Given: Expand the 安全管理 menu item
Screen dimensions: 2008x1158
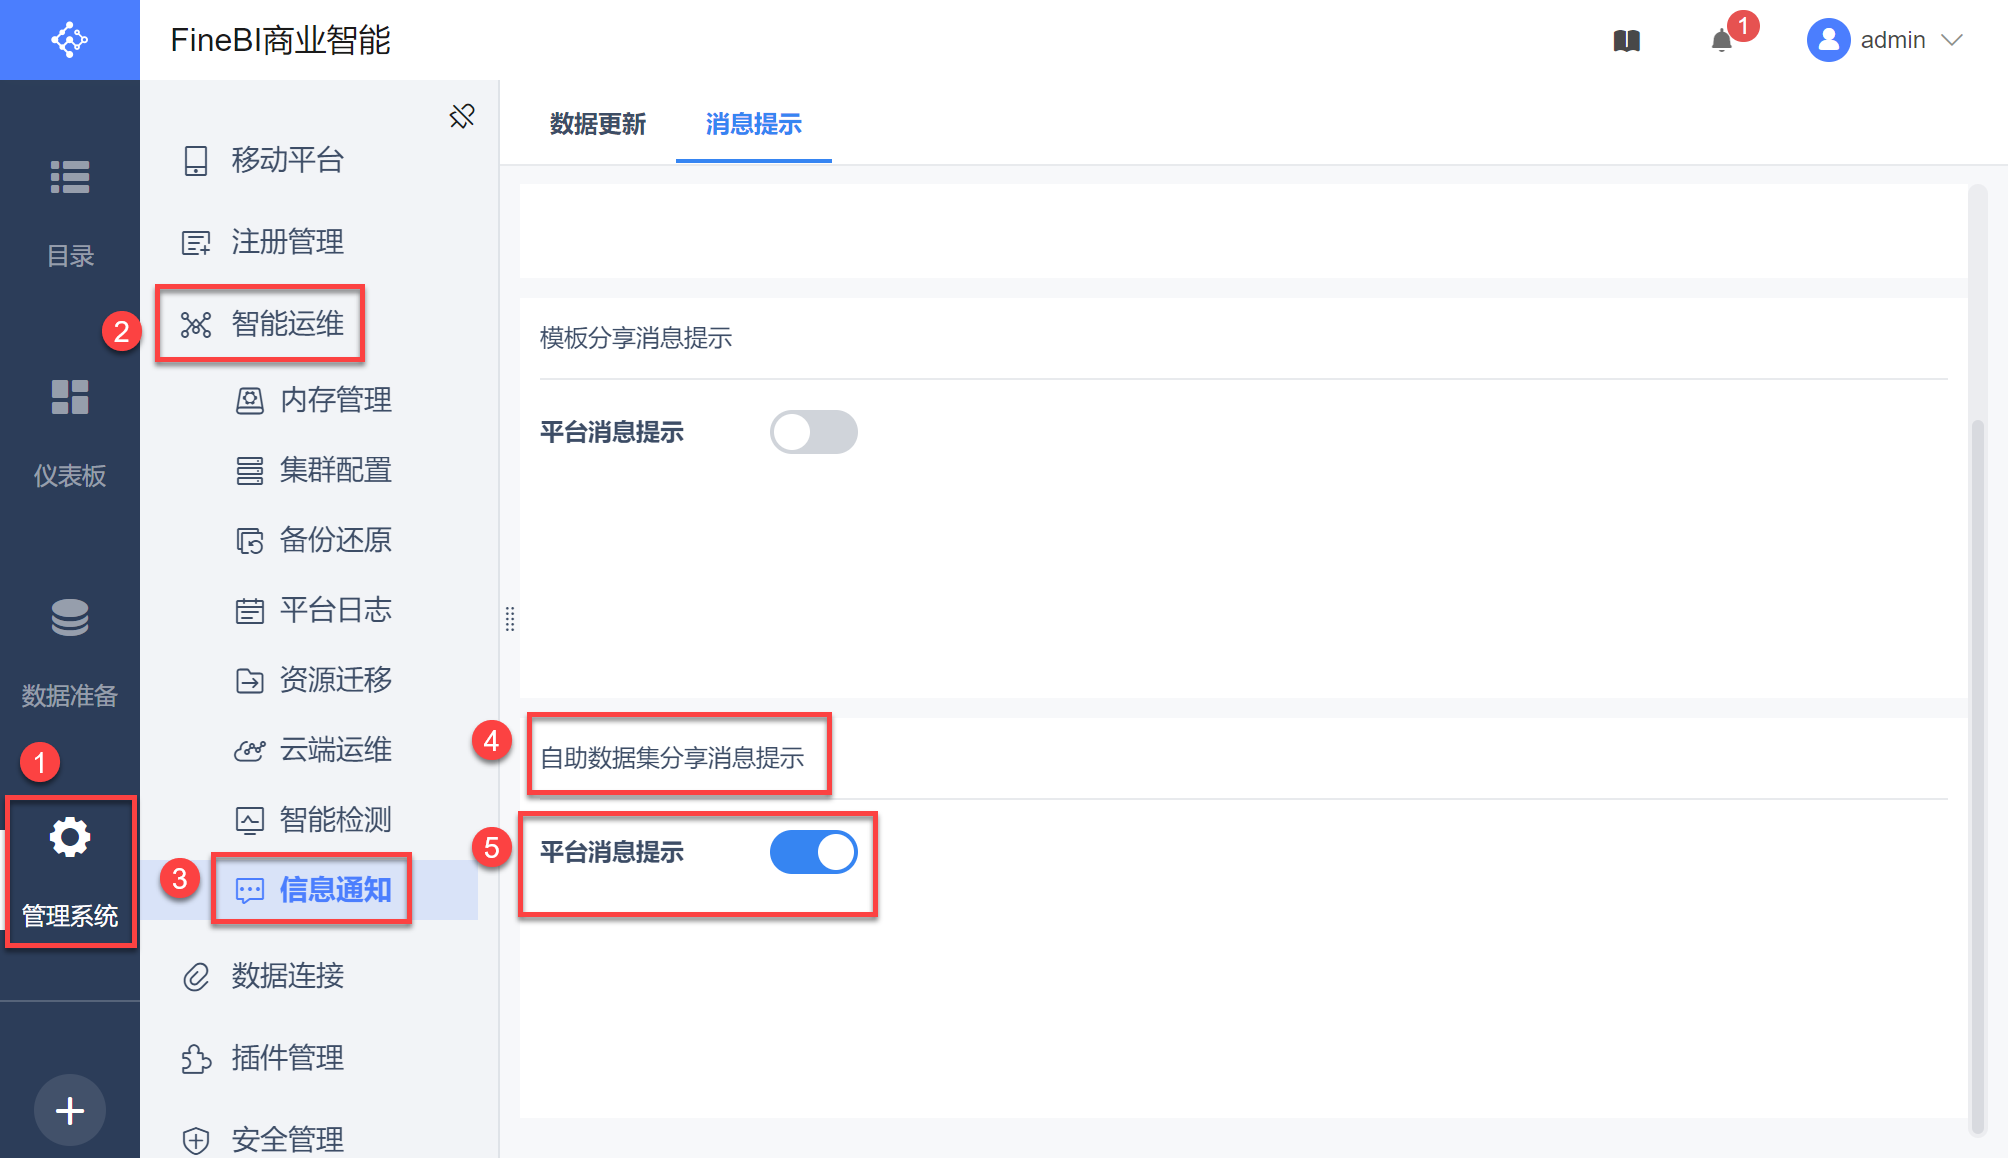Looking at the screenshot, I should [x=288, y=1138].
